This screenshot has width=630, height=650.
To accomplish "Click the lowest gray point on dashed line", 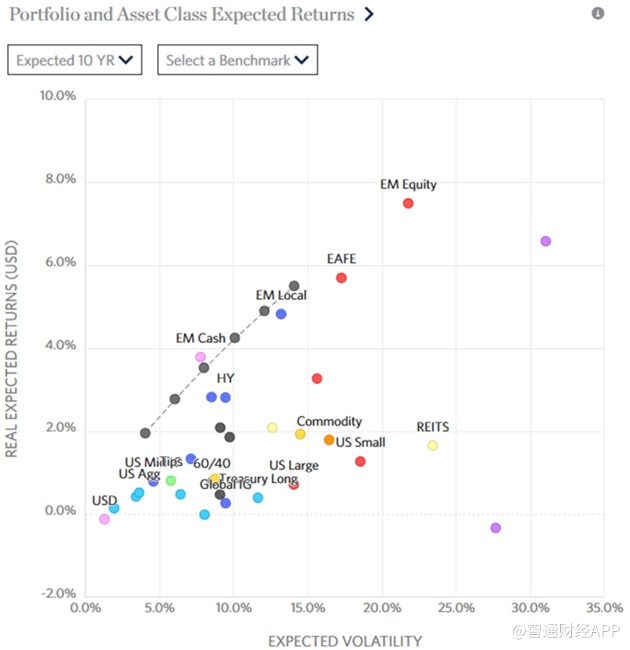I will point(145,433).
